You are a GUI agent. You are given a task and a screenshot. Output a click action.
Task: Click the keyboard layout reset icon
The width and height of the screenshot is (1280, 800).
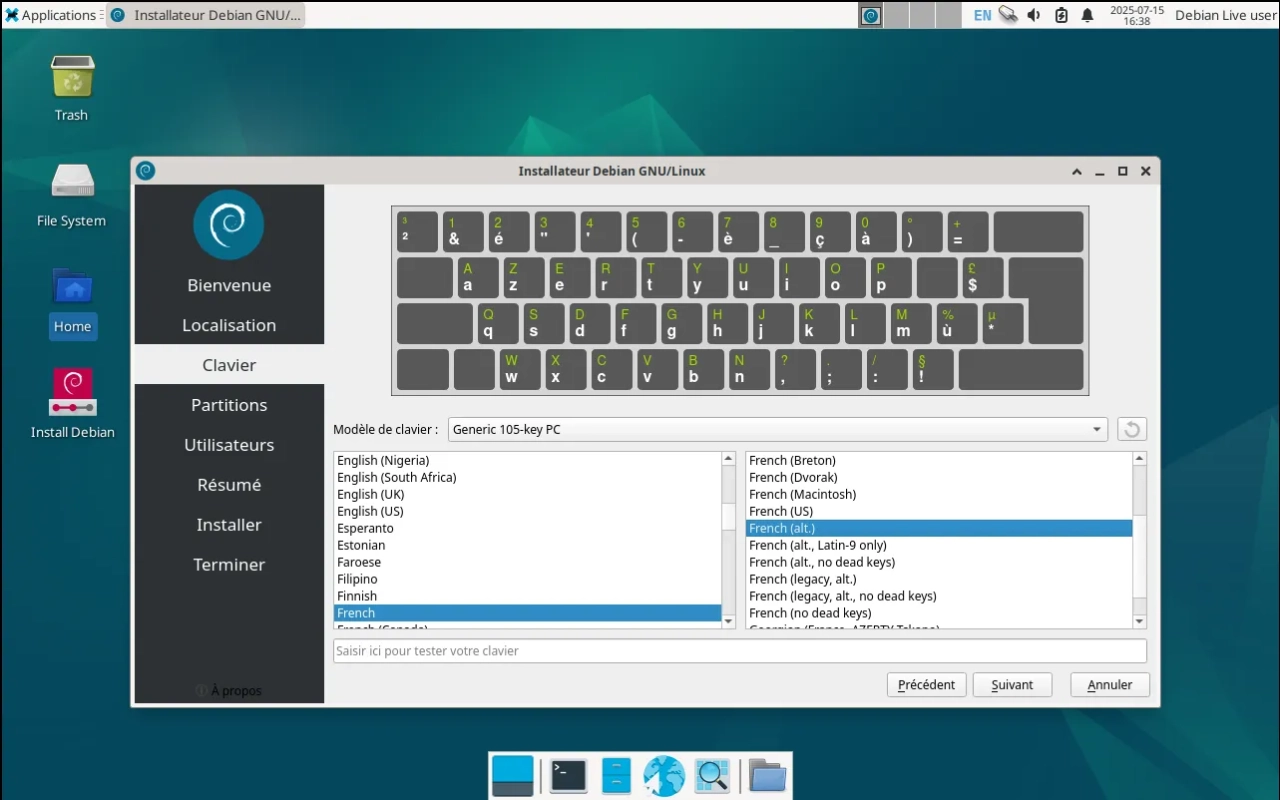(x=1131, y=429)
